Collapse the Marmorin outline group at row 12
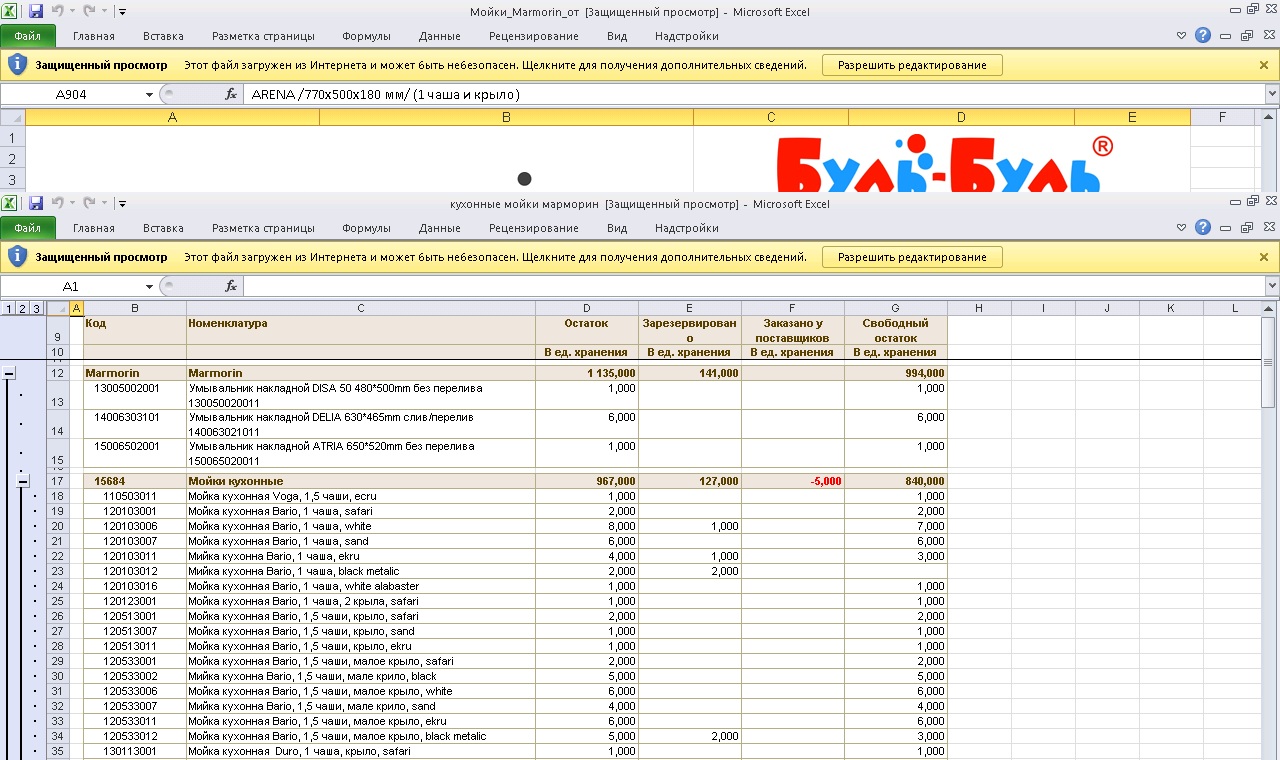This screenshot has height=760, width=1280. [x=10, y=373]
